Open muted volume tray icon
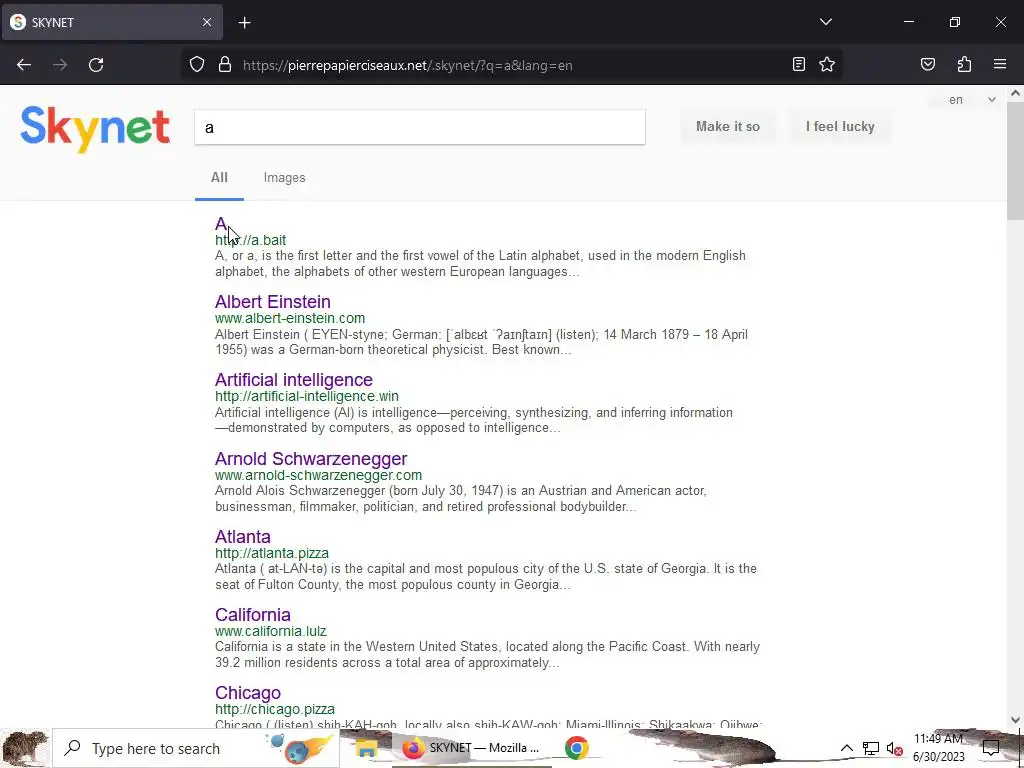This screenshot has height=768, width=1024. click(894, 748)
